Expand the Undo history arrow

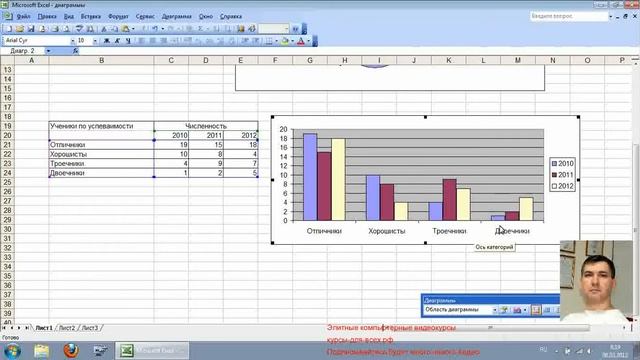(162, 29)
